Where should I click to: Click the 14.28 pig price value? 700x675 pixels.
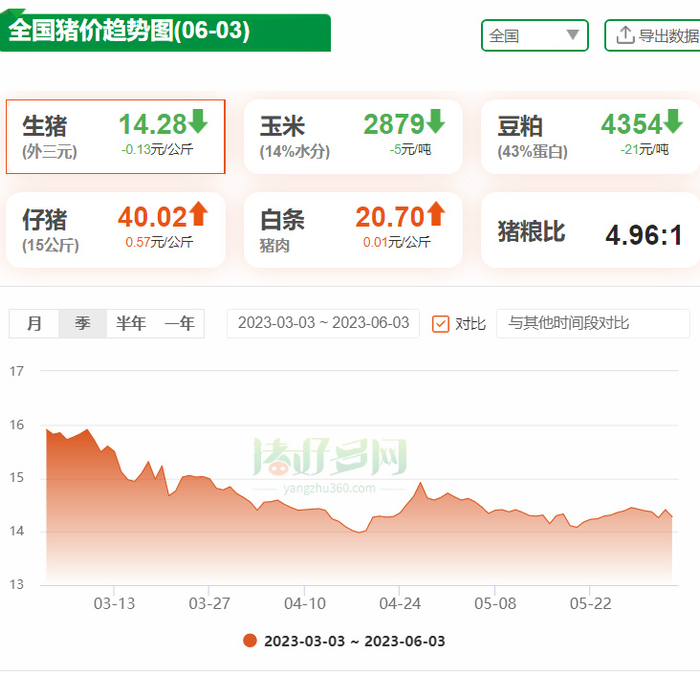tap(152, 124)
